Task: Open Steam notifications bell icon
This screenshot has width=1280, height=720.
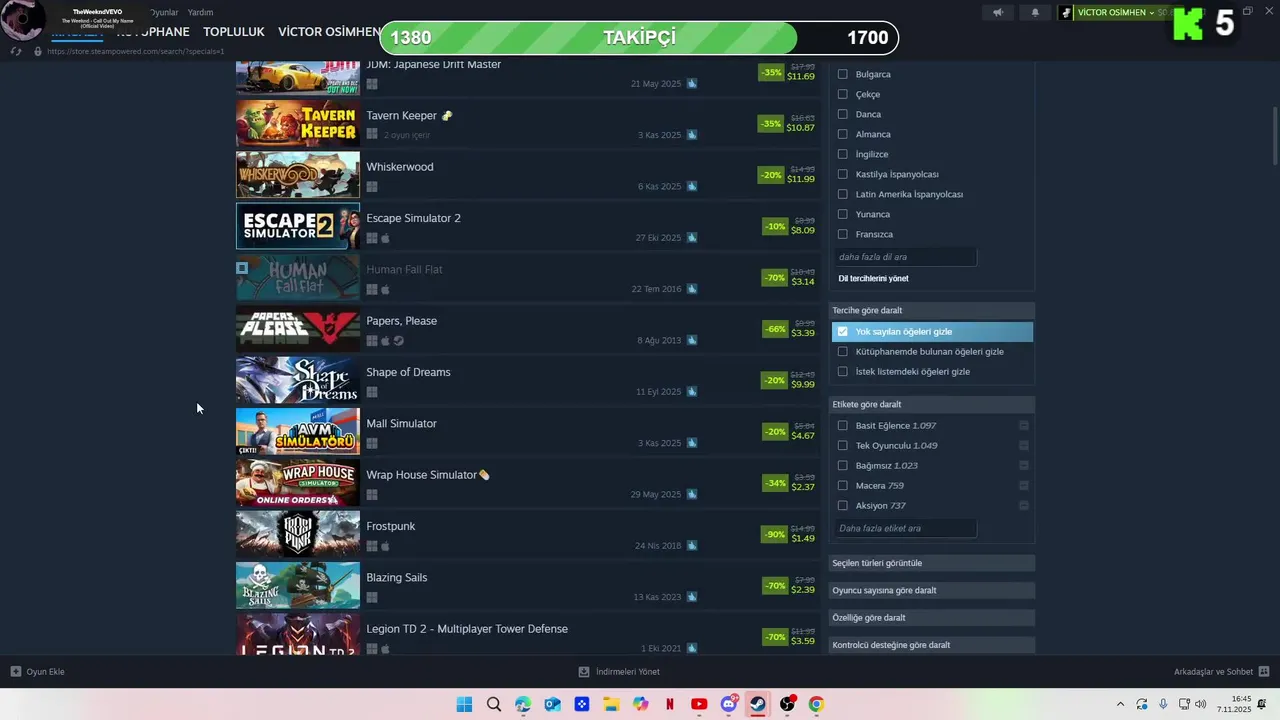Action: pyautogui.click(x=1035, y=13)
